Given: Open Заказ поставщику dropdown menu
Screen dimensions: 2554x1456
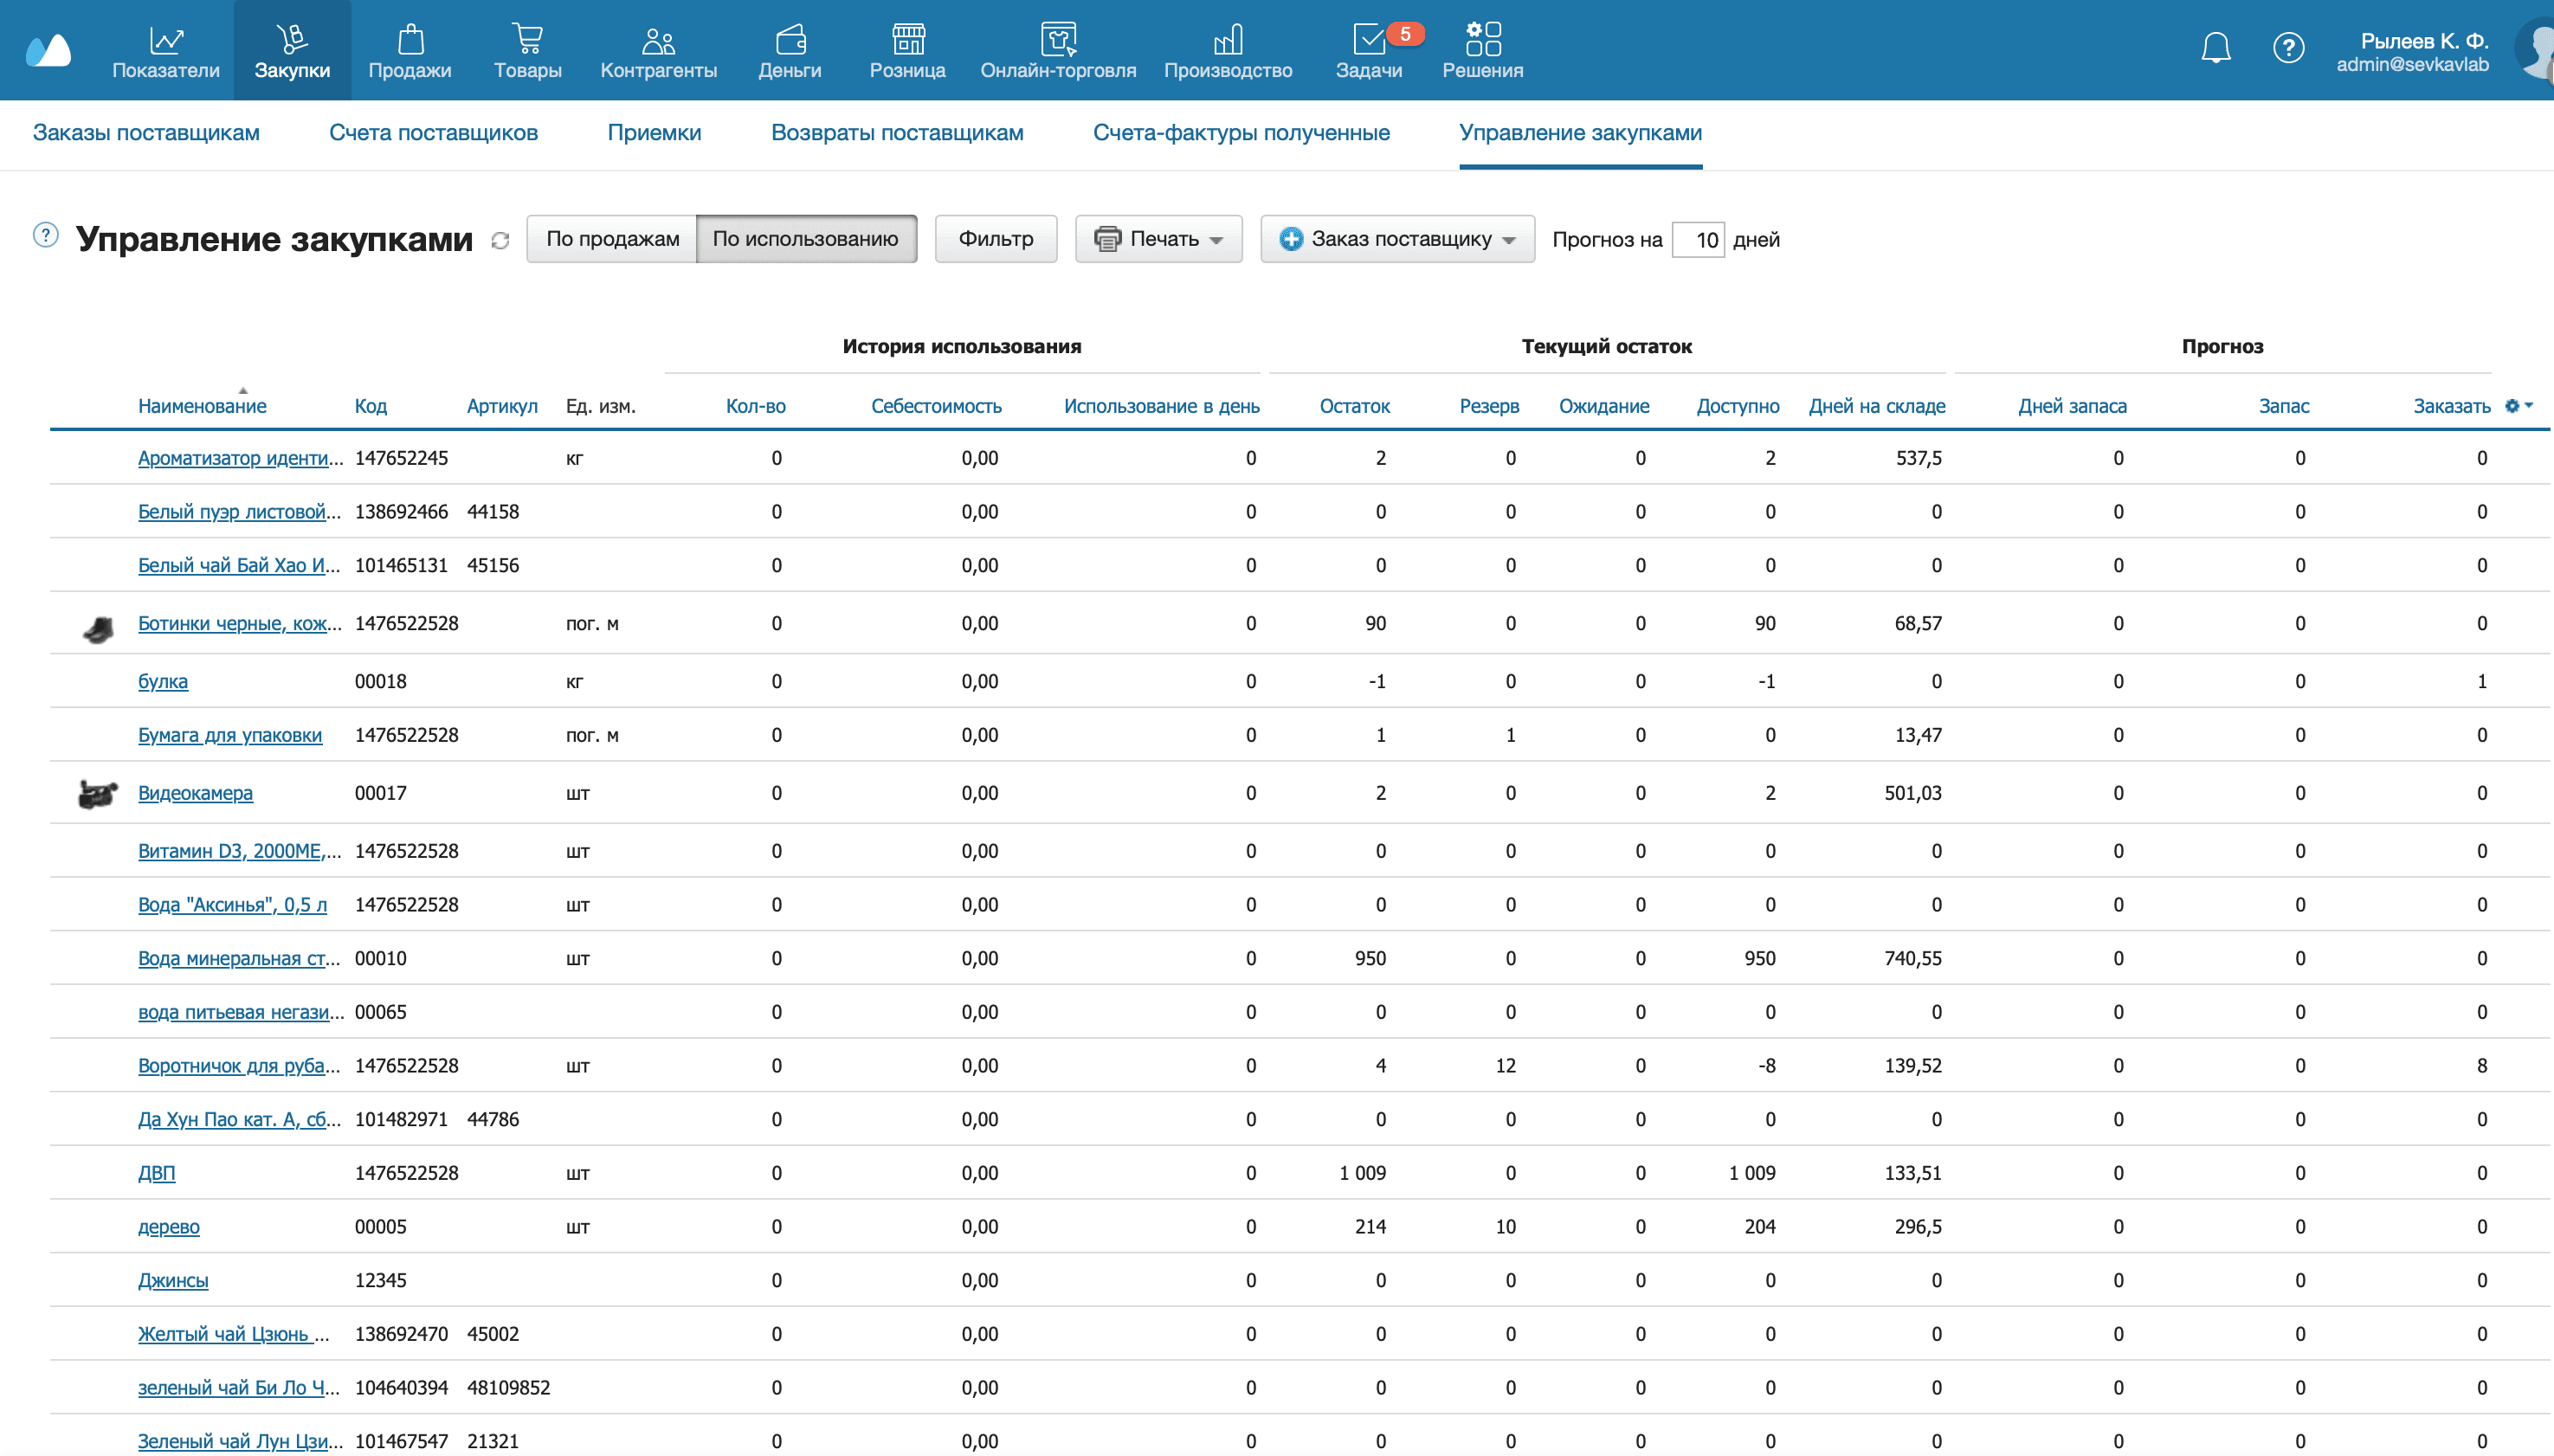Looking at the screenshot, I should [1397, 239].
